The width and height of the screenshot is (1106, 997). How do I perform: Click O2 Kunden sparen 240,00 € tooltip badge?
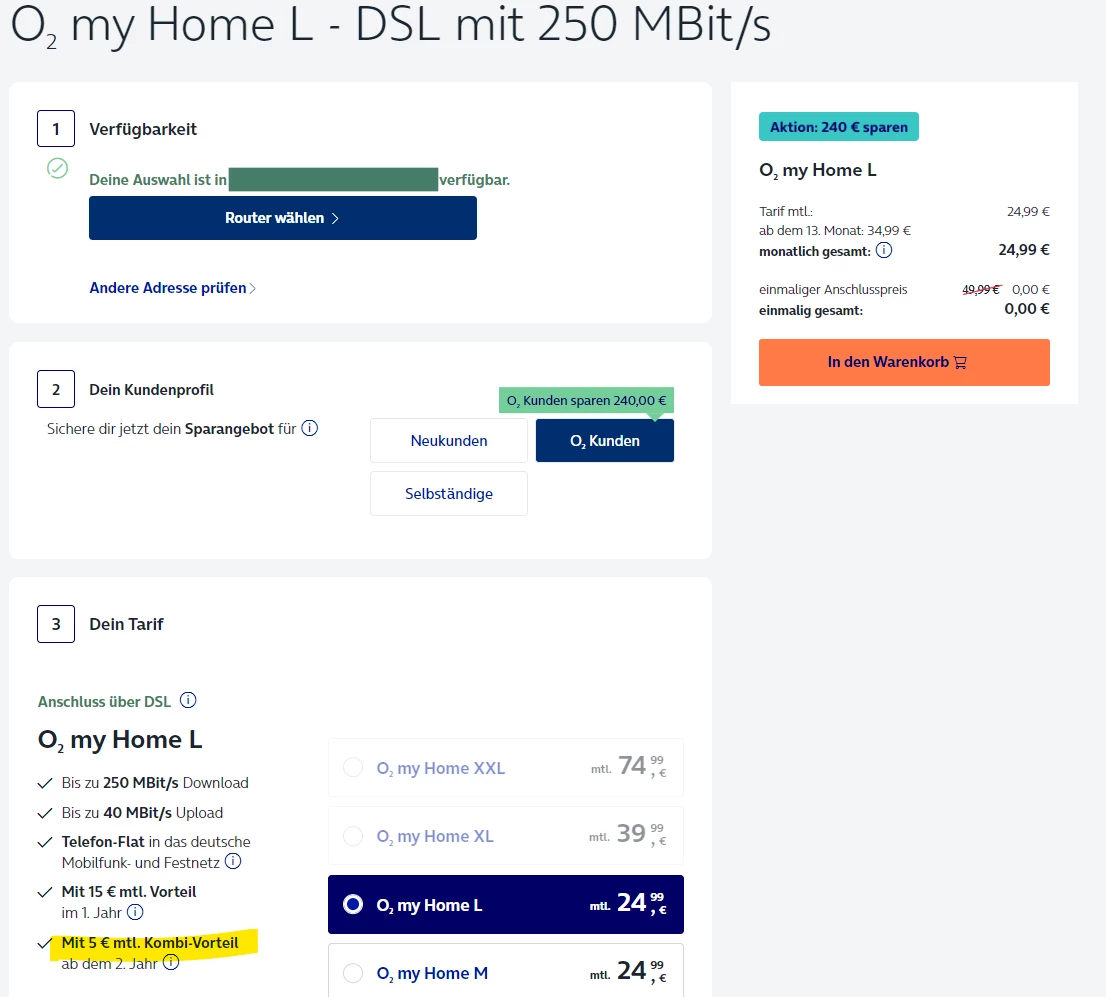coord(586,400)
